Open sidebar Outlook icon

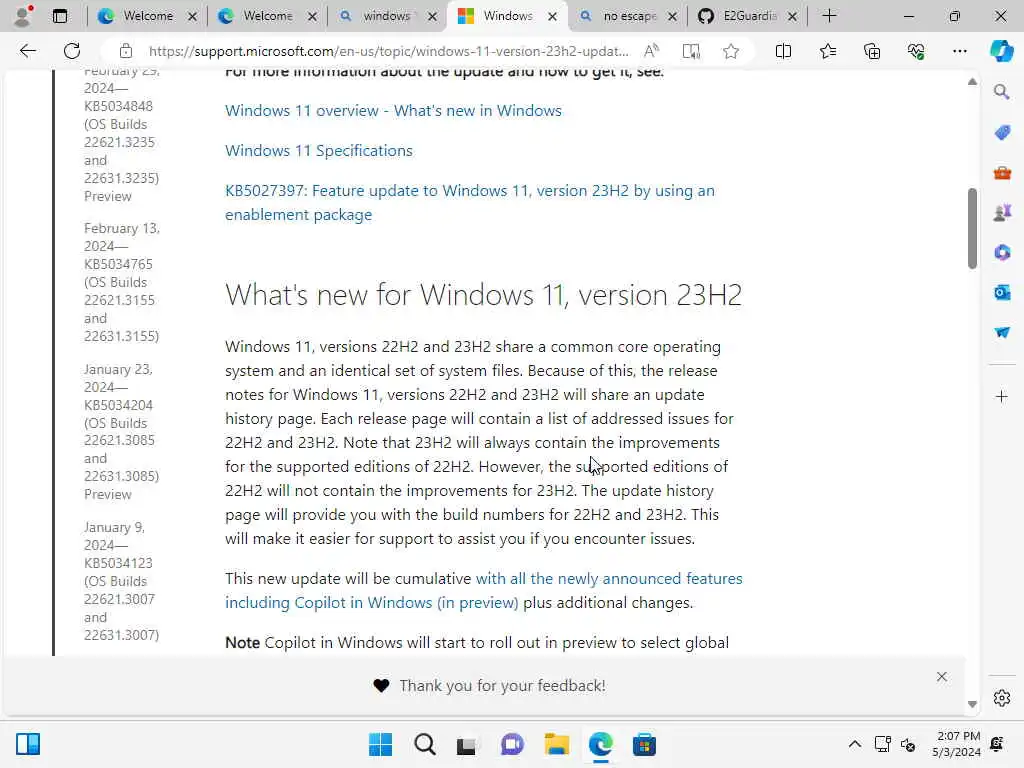pyautogui.click(x=1002, y=293)
